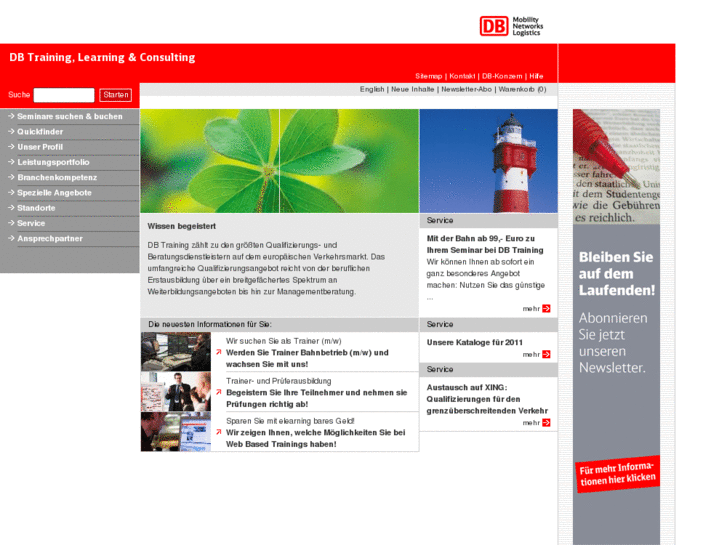Open Werden Sie Trainer Bahnbetrieb headline
Viewport: 727px width, 545px height.
(x=307, y=359)
